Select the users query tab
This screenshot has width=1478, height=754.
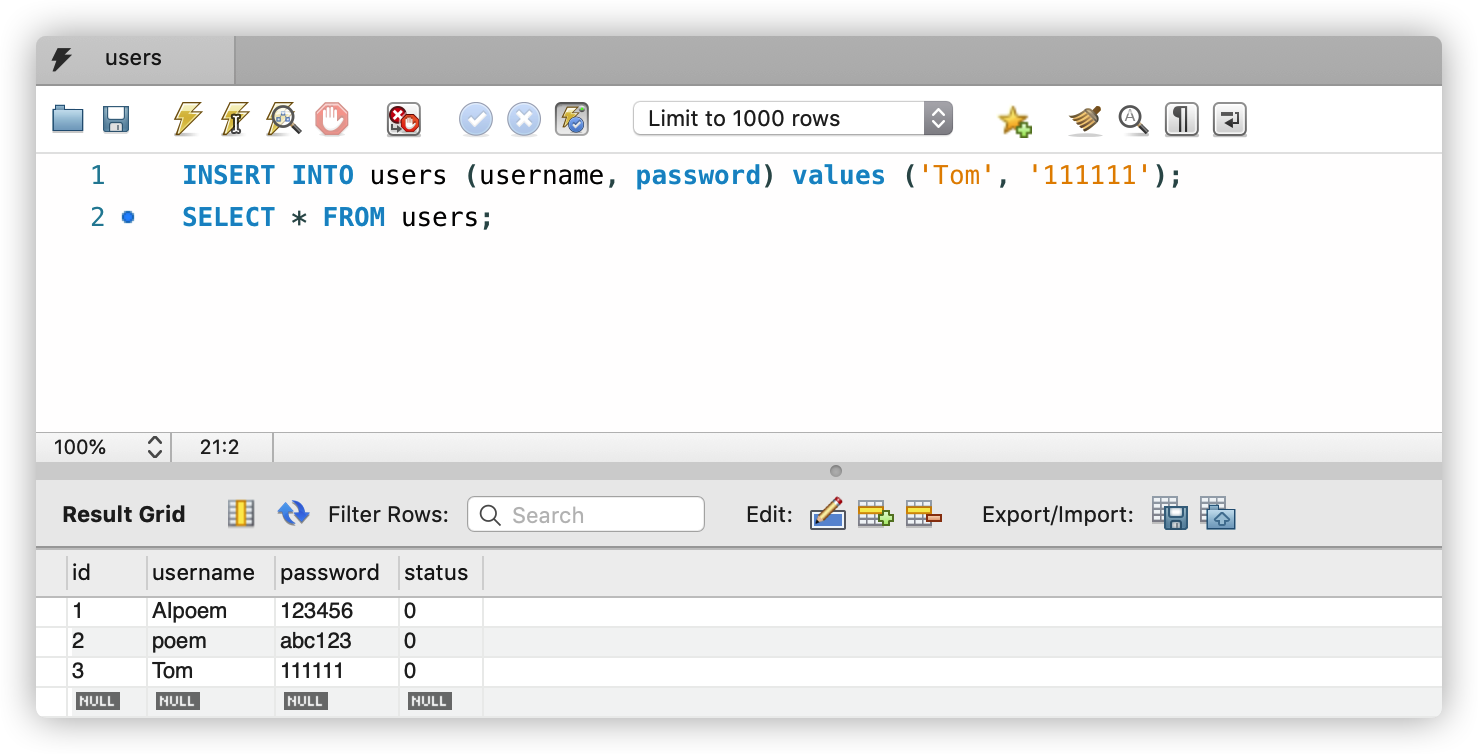pyautogui.click(x=135, y=59)
